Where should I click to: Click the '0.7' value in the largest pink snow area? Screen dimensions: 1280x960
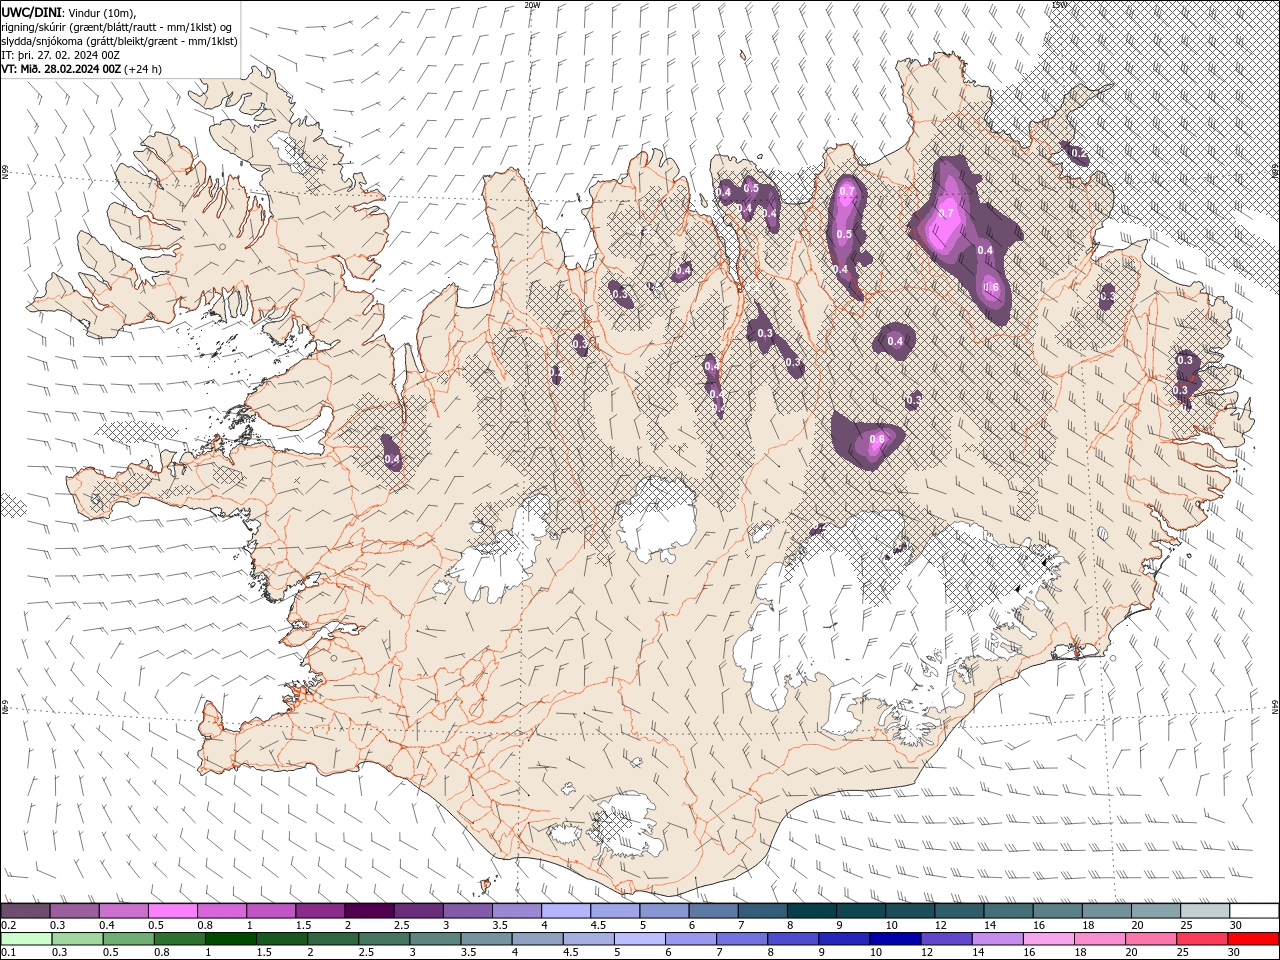coord(946,214)
